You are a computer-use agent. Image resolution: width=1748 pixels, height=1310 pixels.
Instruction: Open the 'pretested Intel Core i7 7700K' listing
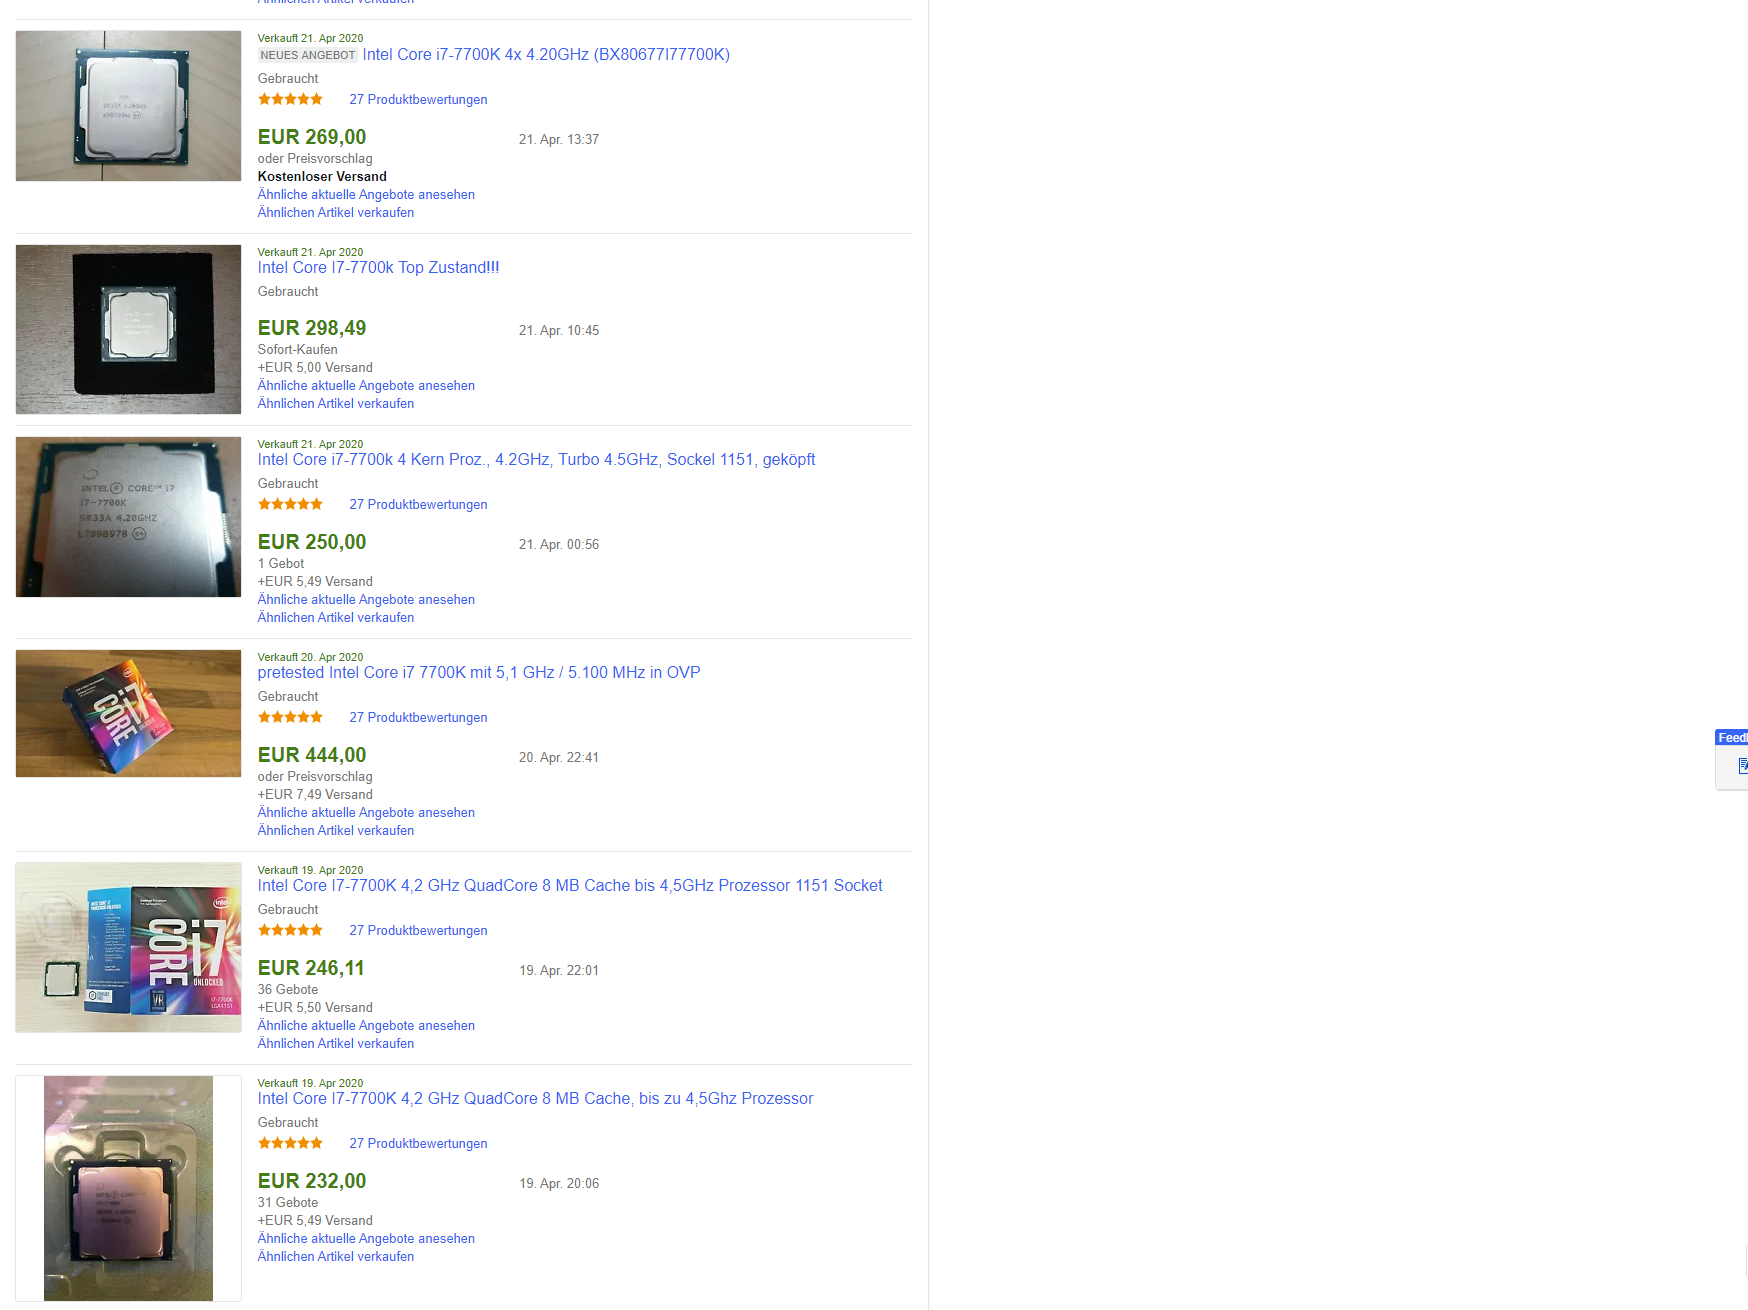click(478, 672)
